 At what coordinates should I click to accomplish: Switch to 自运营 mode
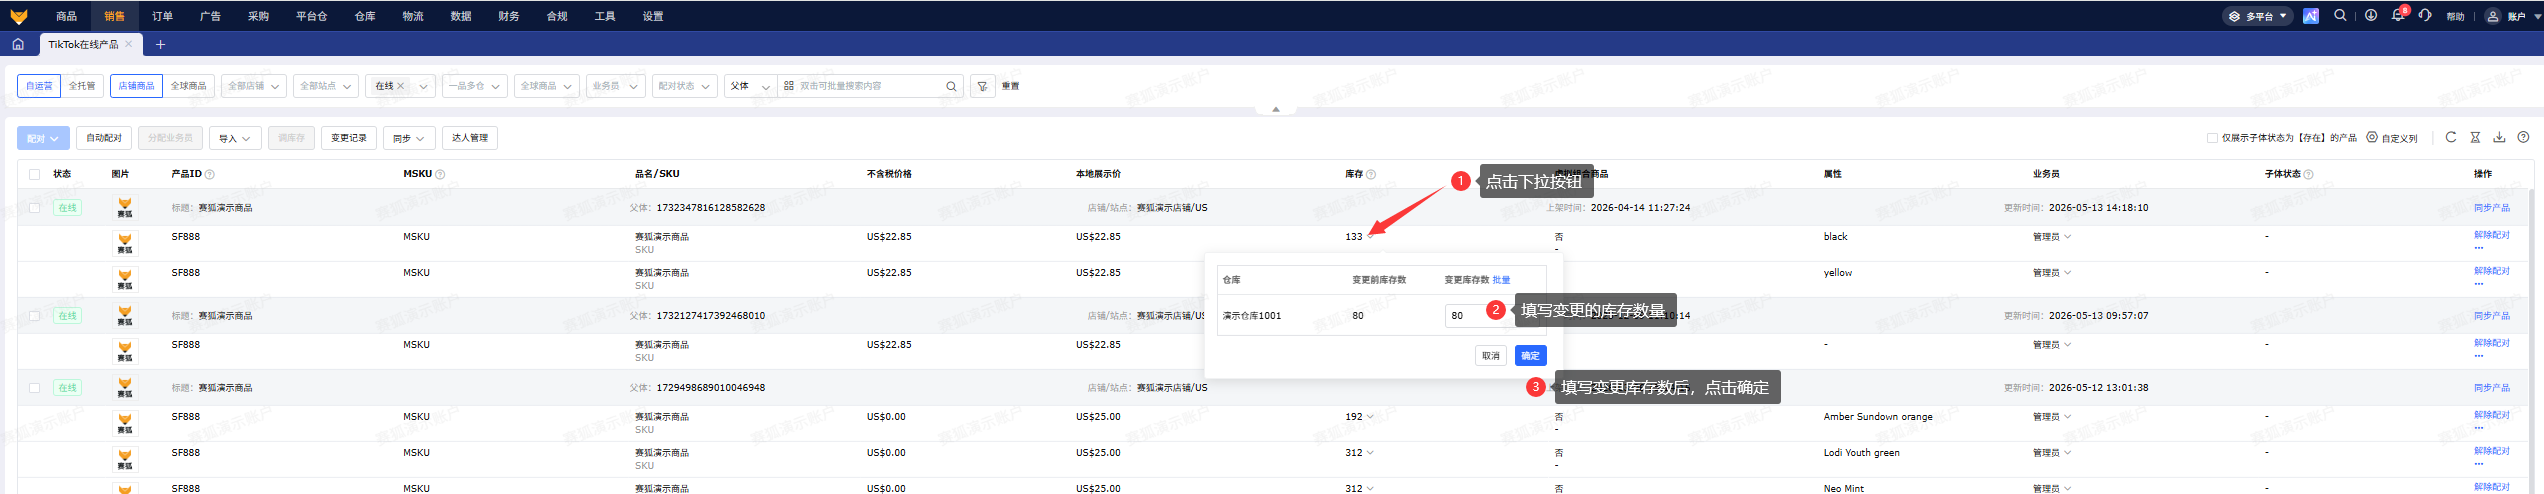tap(39, 86)
